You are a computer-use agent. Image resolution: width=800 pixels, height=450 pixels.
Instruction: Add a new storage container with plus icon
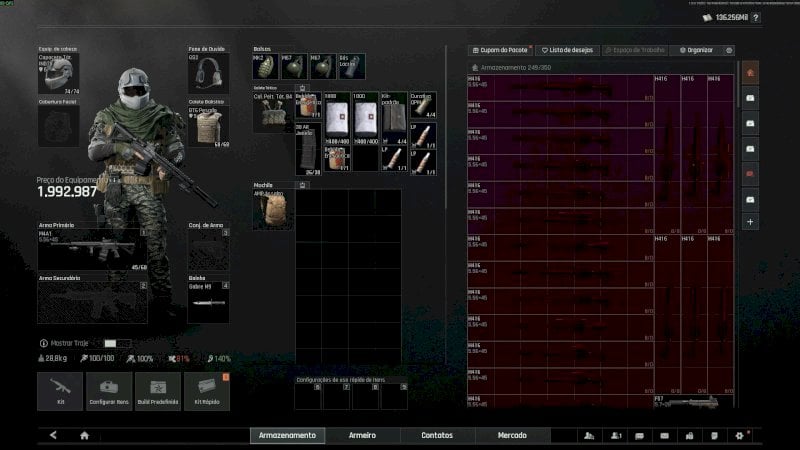tap(751, 221)
